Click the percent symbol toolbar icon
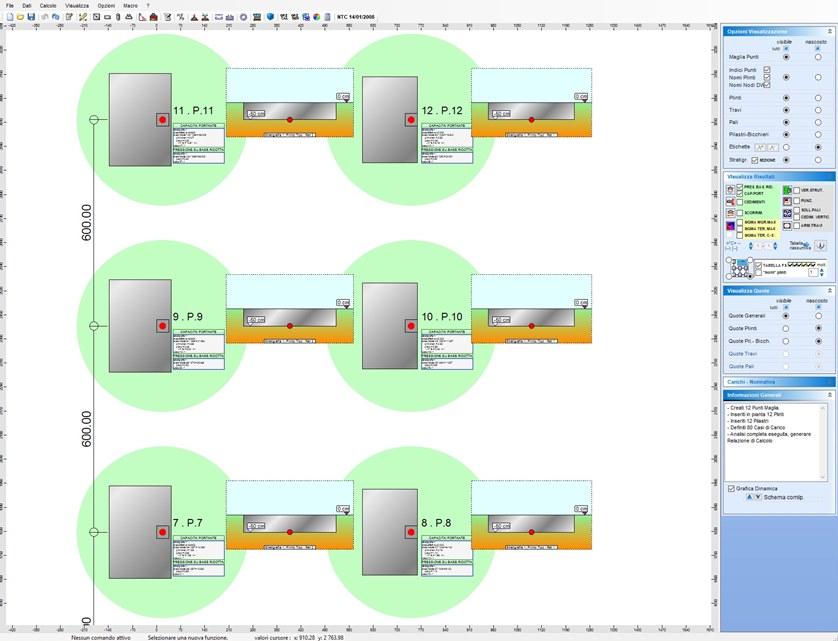The width and height of the screenshot is (838, 641). [x=180, y=17]
